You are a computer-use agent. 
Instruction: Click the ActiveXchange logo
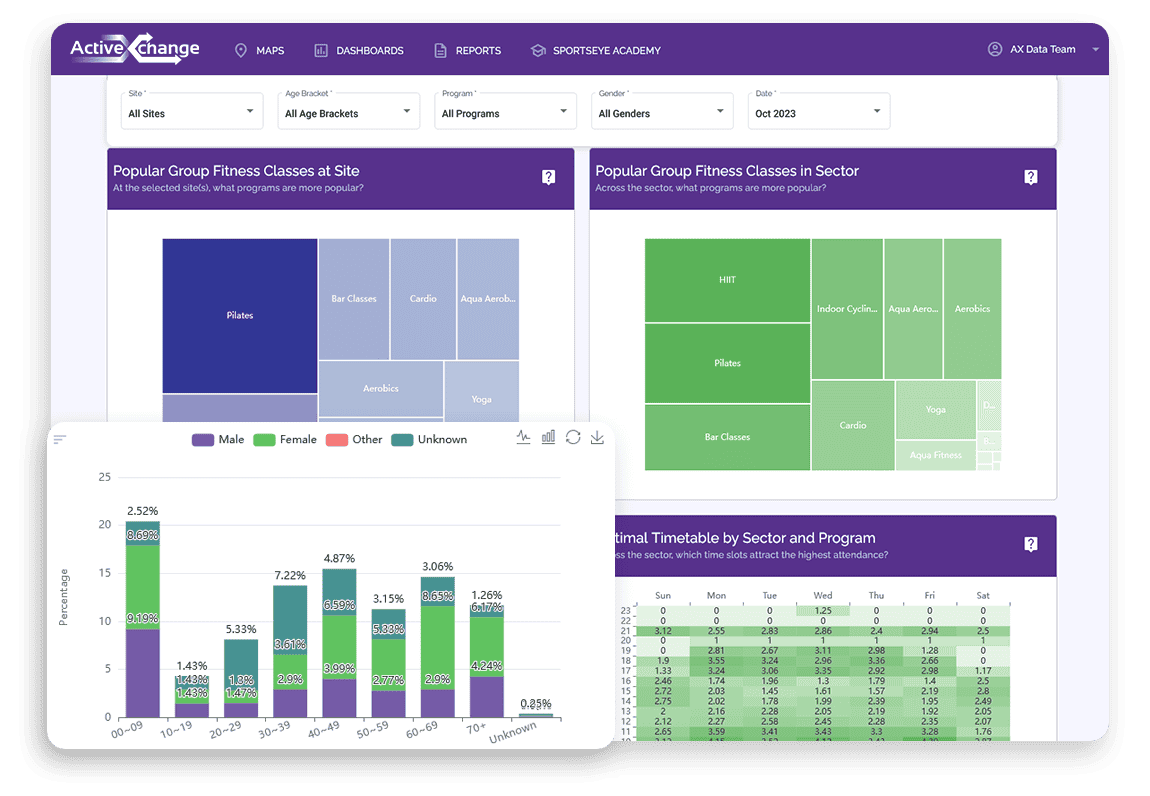[x=135, y=48]
